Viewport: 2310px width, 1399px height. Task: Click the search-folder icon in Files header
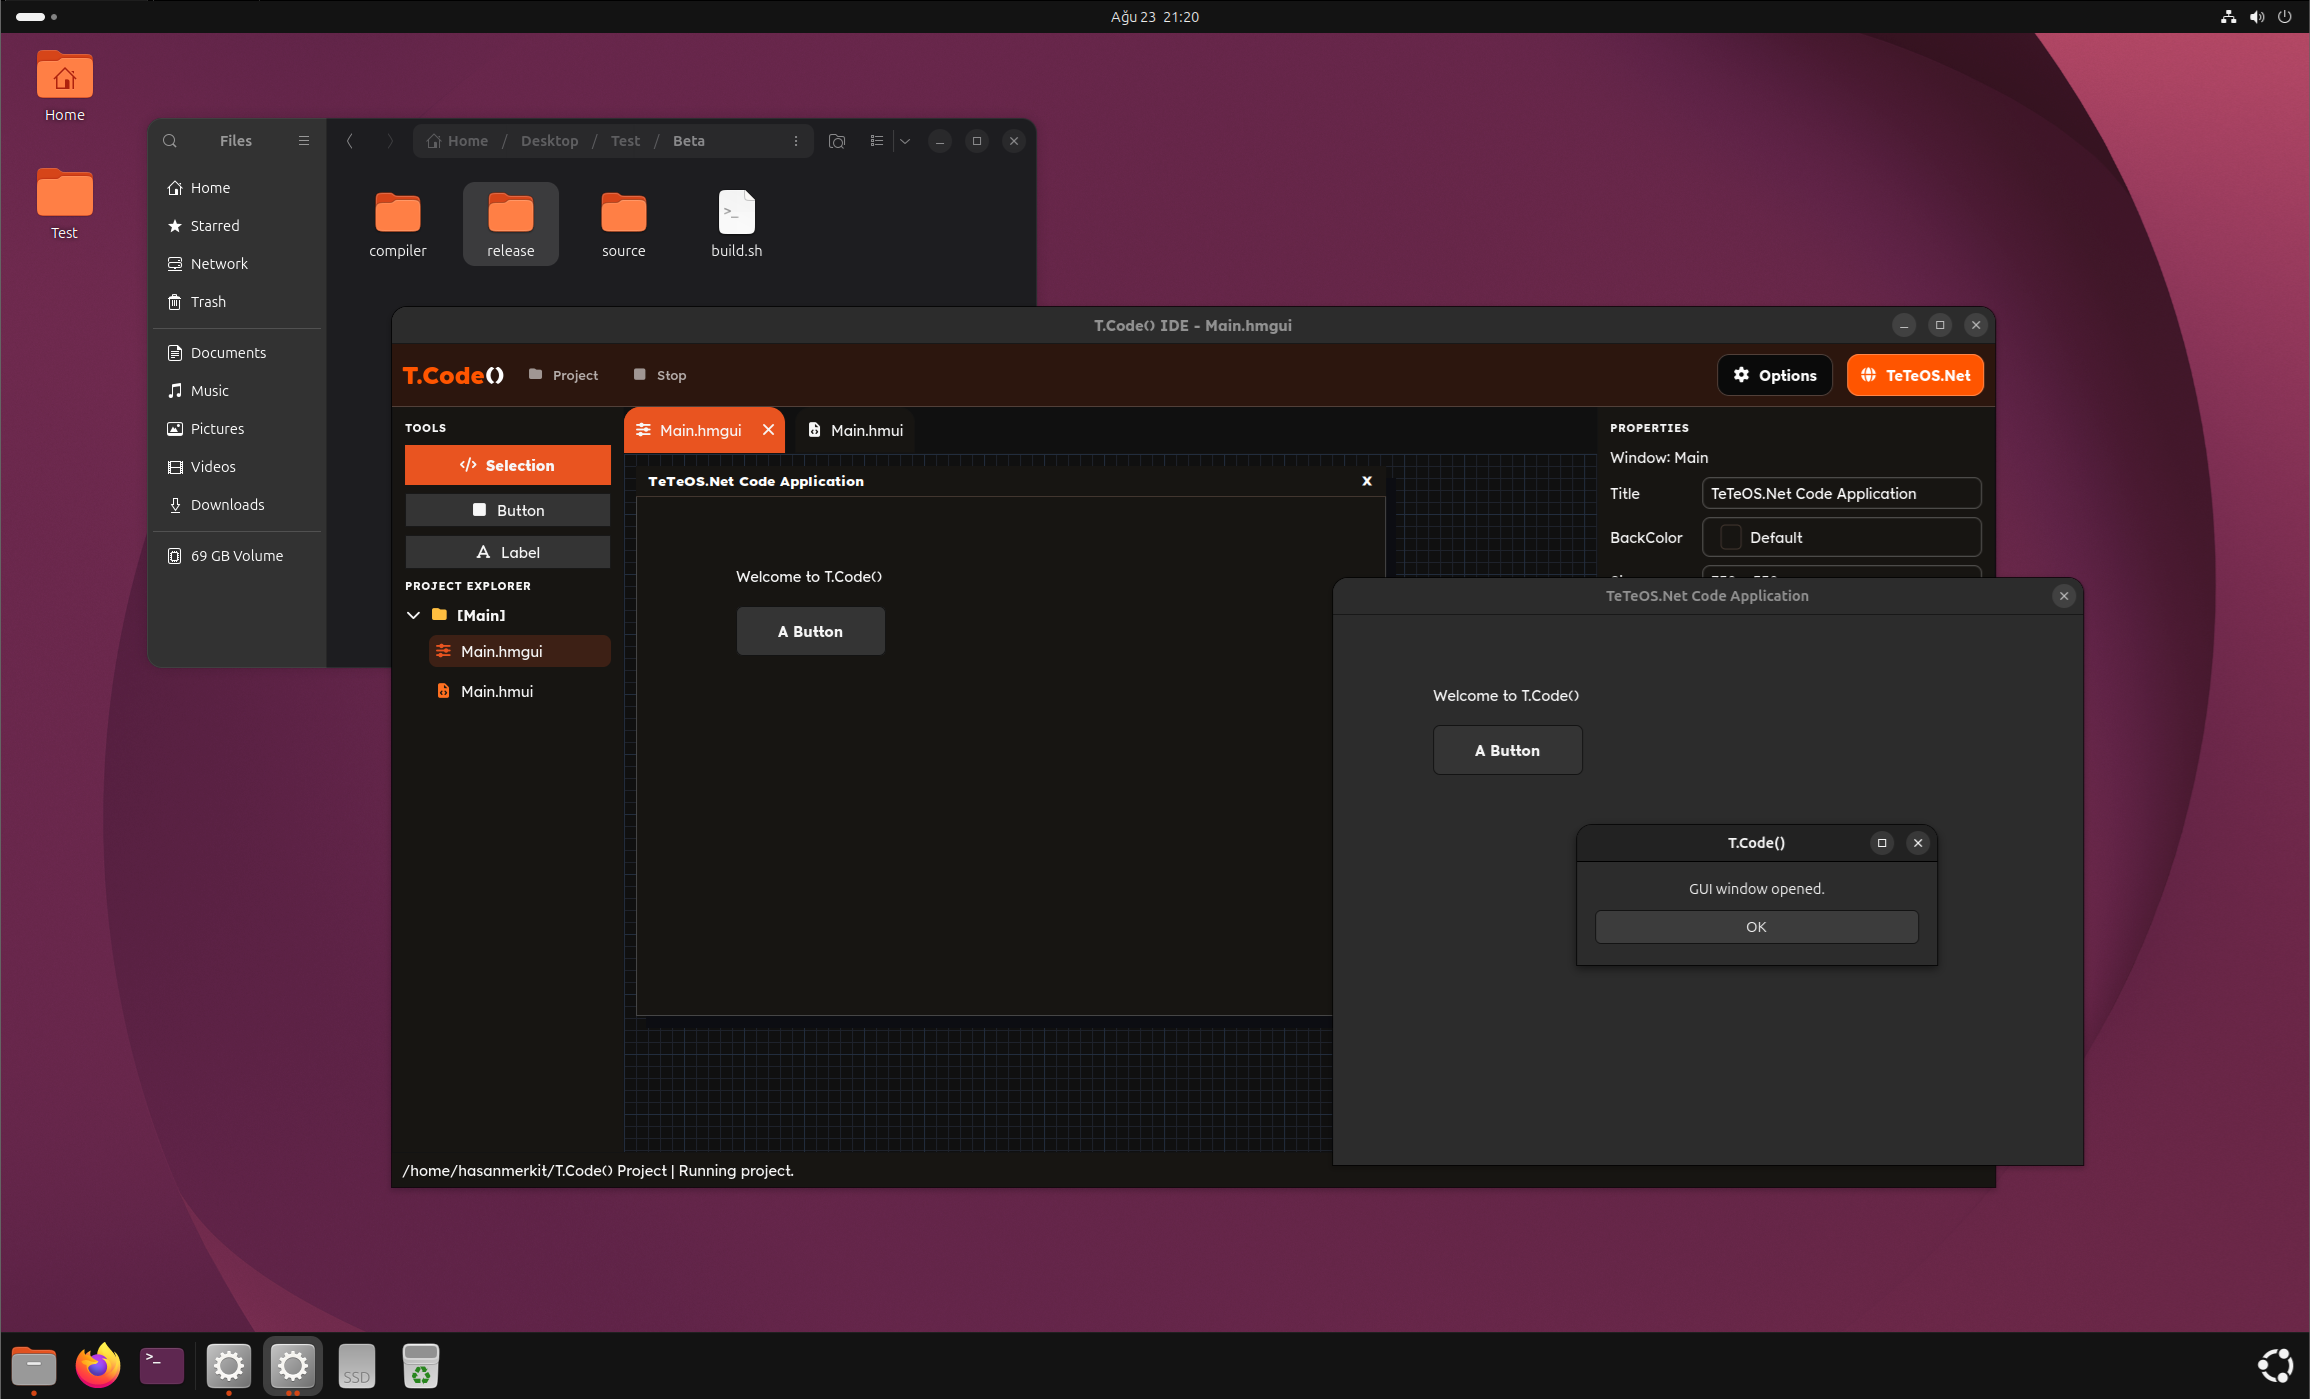pyautogui.click(x=837, y=141)
